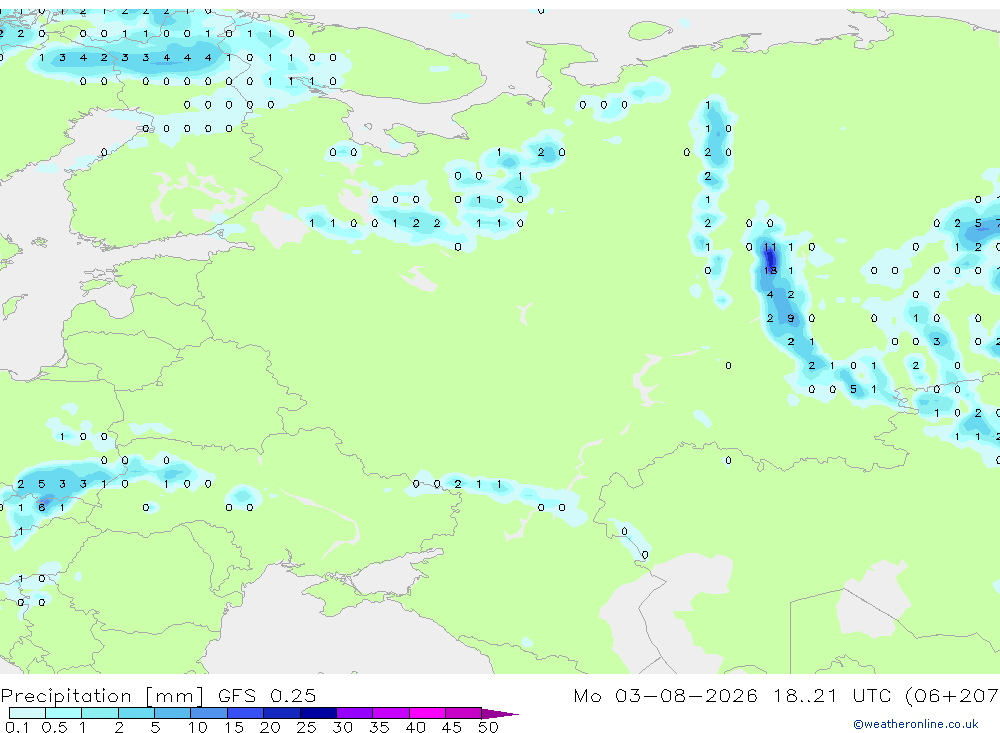The image size is (1000, 733).
Task: Click the 'GFS 0.25' model label
Action: click(x=267, y=695)
